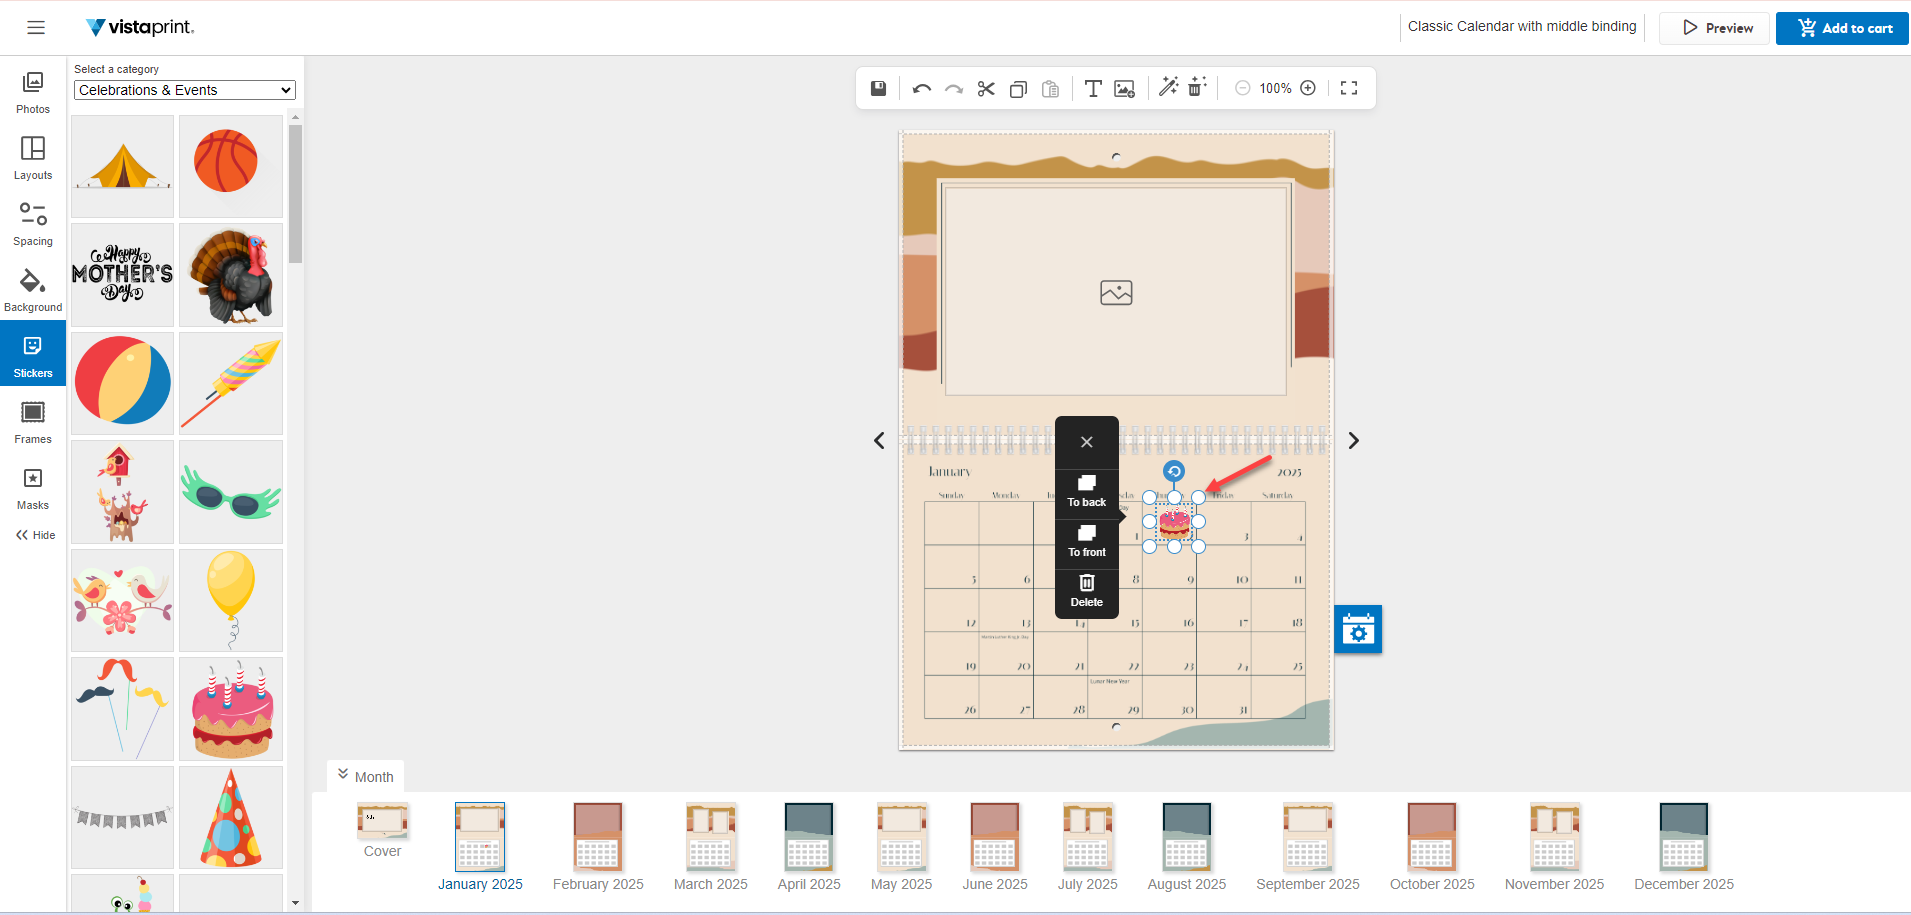The width and height of the screenshot is (1911, 915).
Task: Copy the selected element
Action: click(1018, 89)
